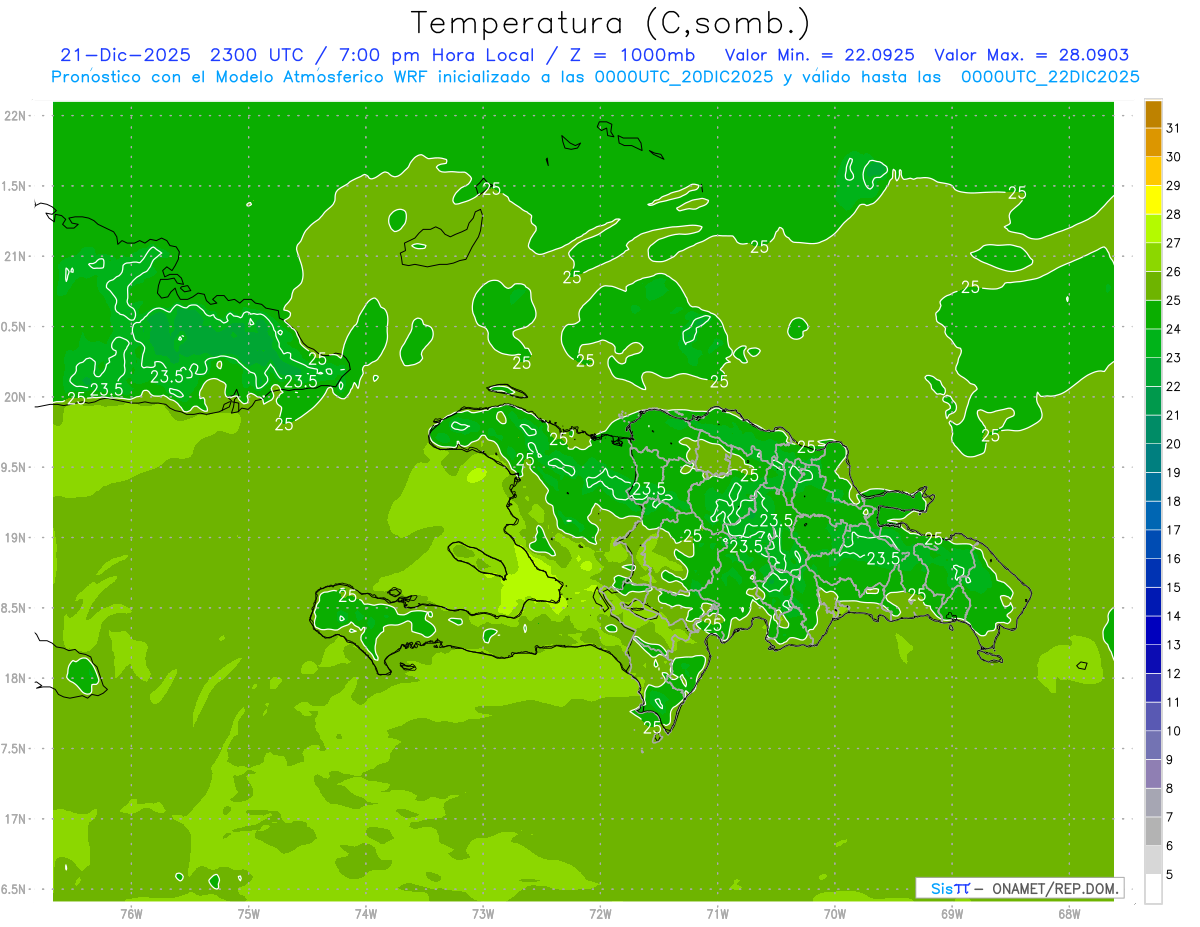
Task: Select the date text '21-Dic-2025'
Action: pyautogui.click(x=125, y=55)
